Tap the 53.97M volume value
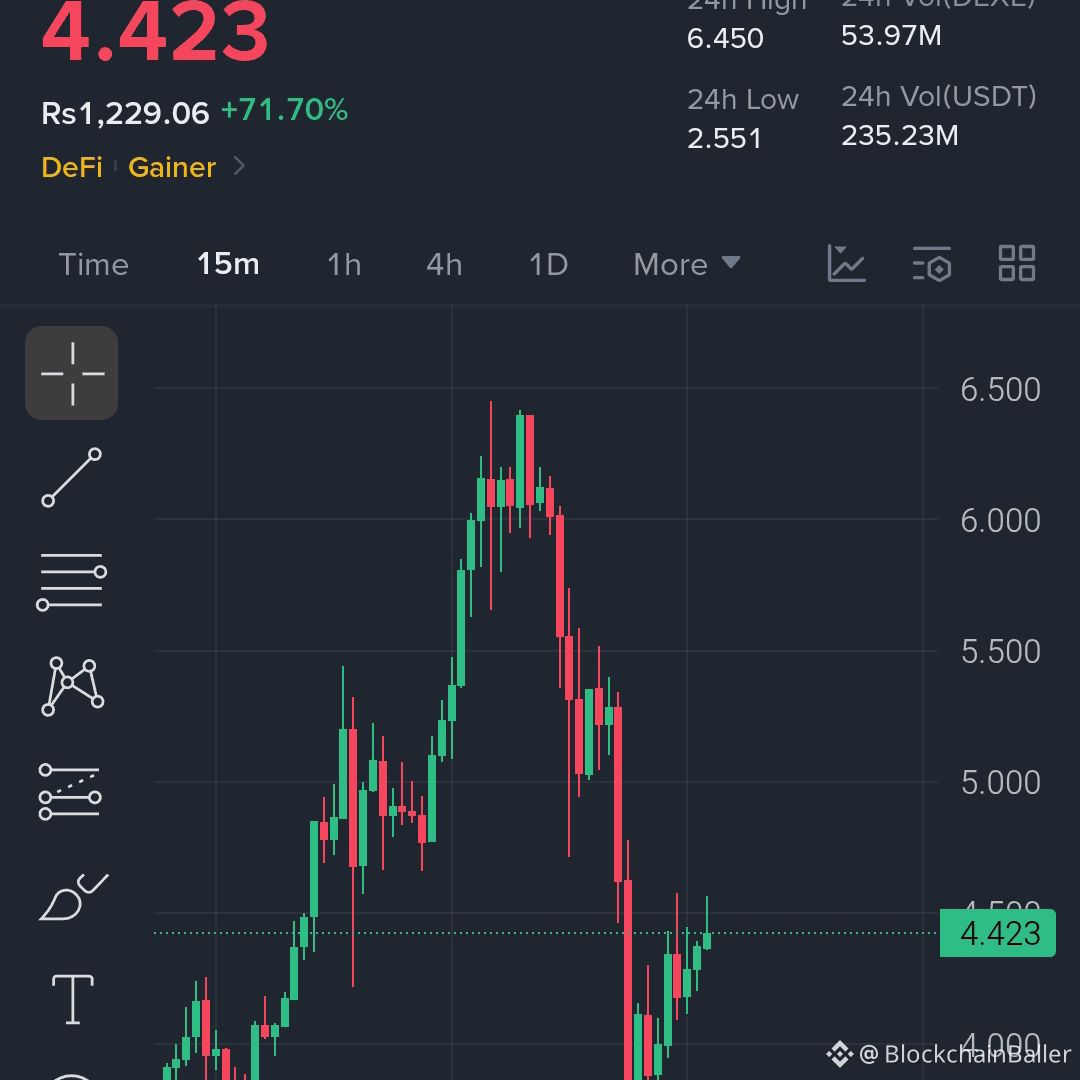This screenshot has width=1080, height=1080. [x=891, y=36]
